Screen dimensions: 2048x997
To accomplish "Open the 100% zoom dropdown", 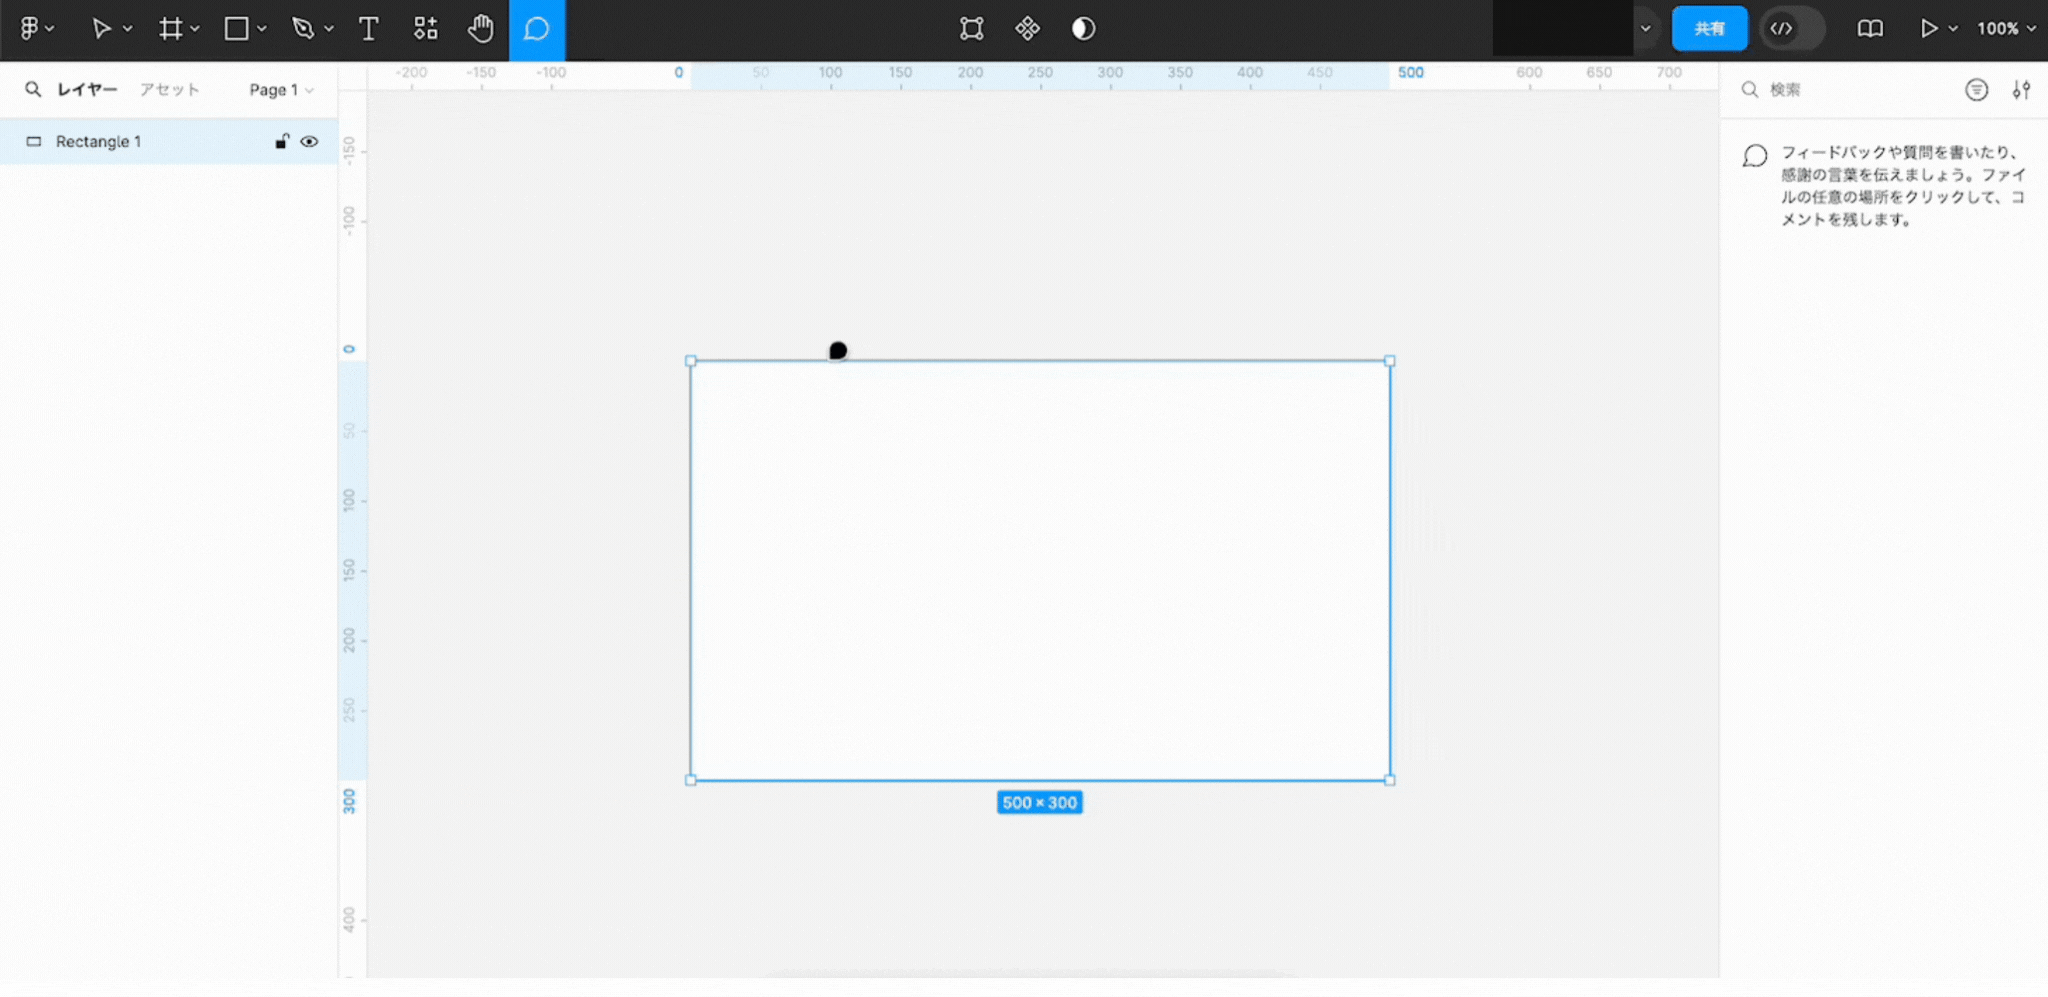I will [x=2005, y=29].
